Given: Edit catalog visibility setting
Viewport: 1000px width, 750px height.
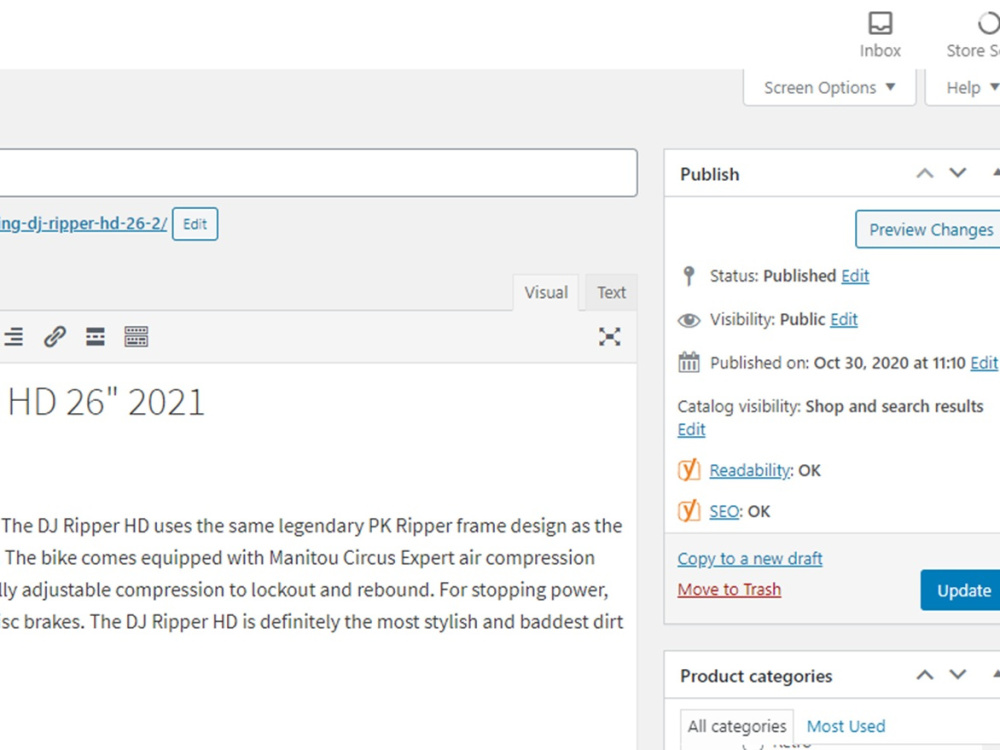Looking at the screenshot, I should (691, 429).
